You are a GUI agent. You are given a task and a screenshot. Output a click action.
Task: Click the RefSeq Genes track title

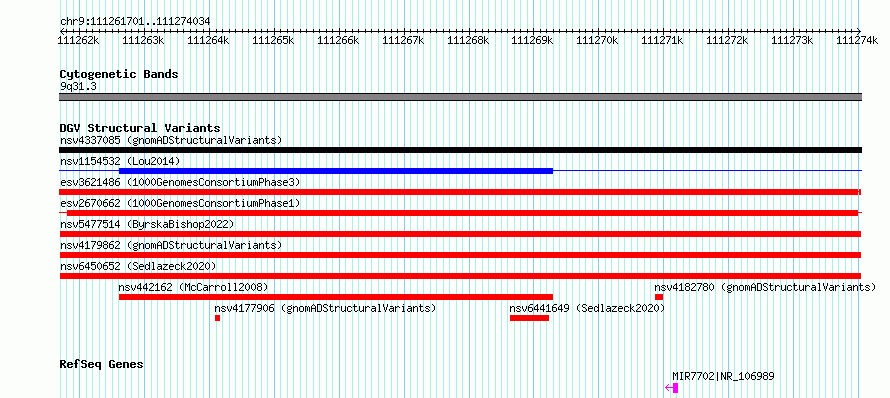pyautogui.click(x=101, y=364)
